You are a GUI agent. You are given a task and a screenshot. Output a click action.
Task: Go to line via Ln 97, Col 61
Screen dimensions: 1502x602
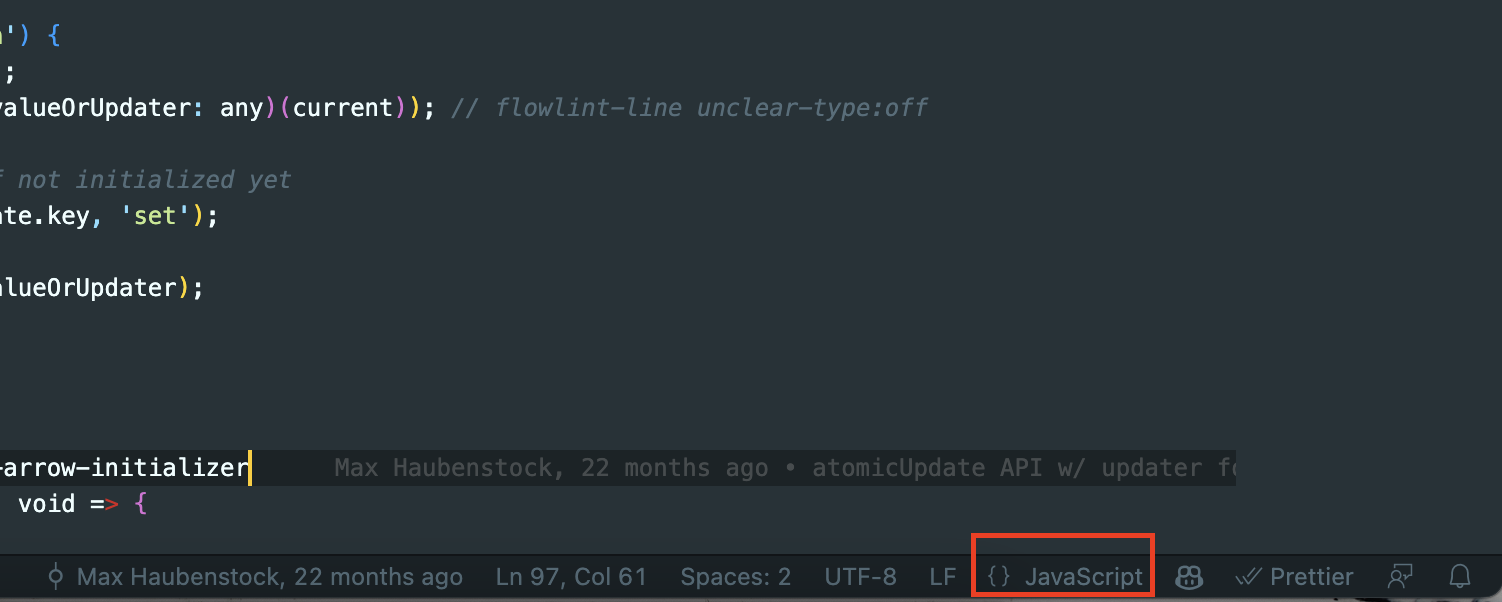click(x=571, y=577)
